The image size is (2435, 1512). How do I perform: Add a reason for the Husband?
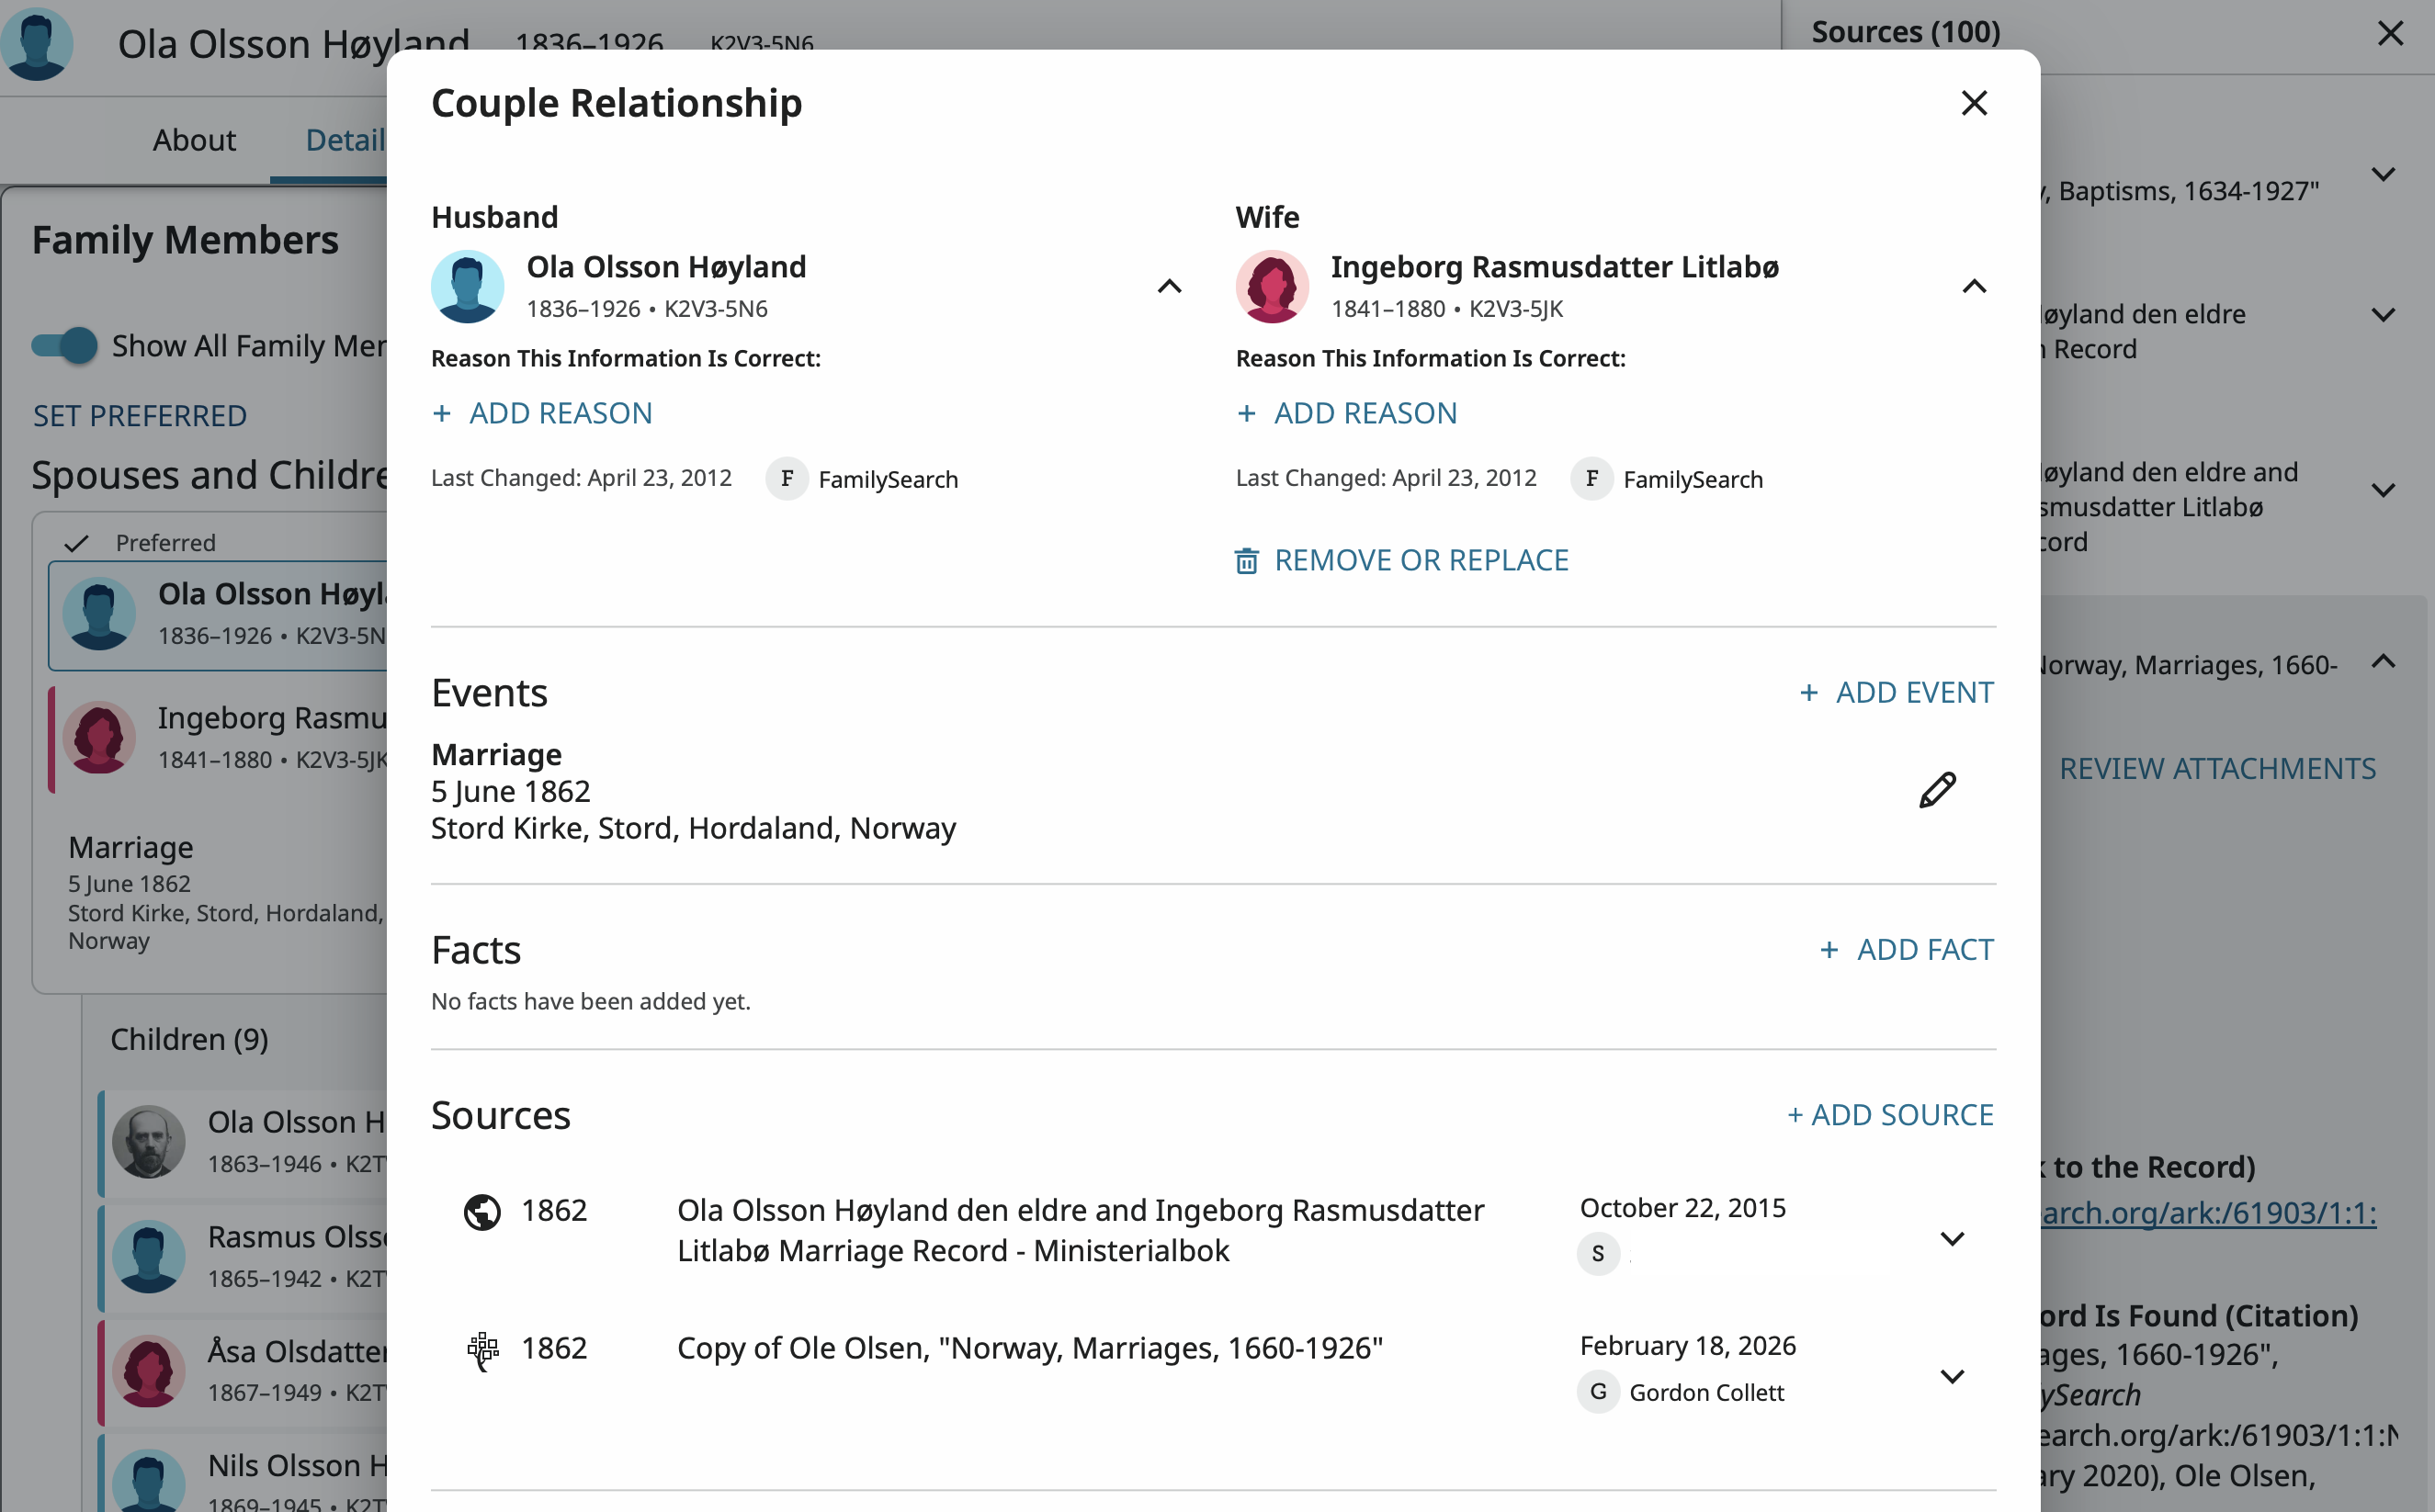point(542,413)
